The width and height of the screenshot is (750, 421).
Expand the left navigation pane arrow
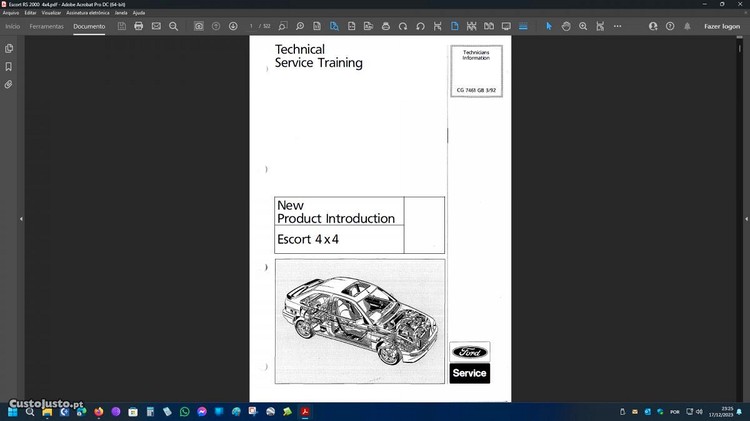click(21, 219)
